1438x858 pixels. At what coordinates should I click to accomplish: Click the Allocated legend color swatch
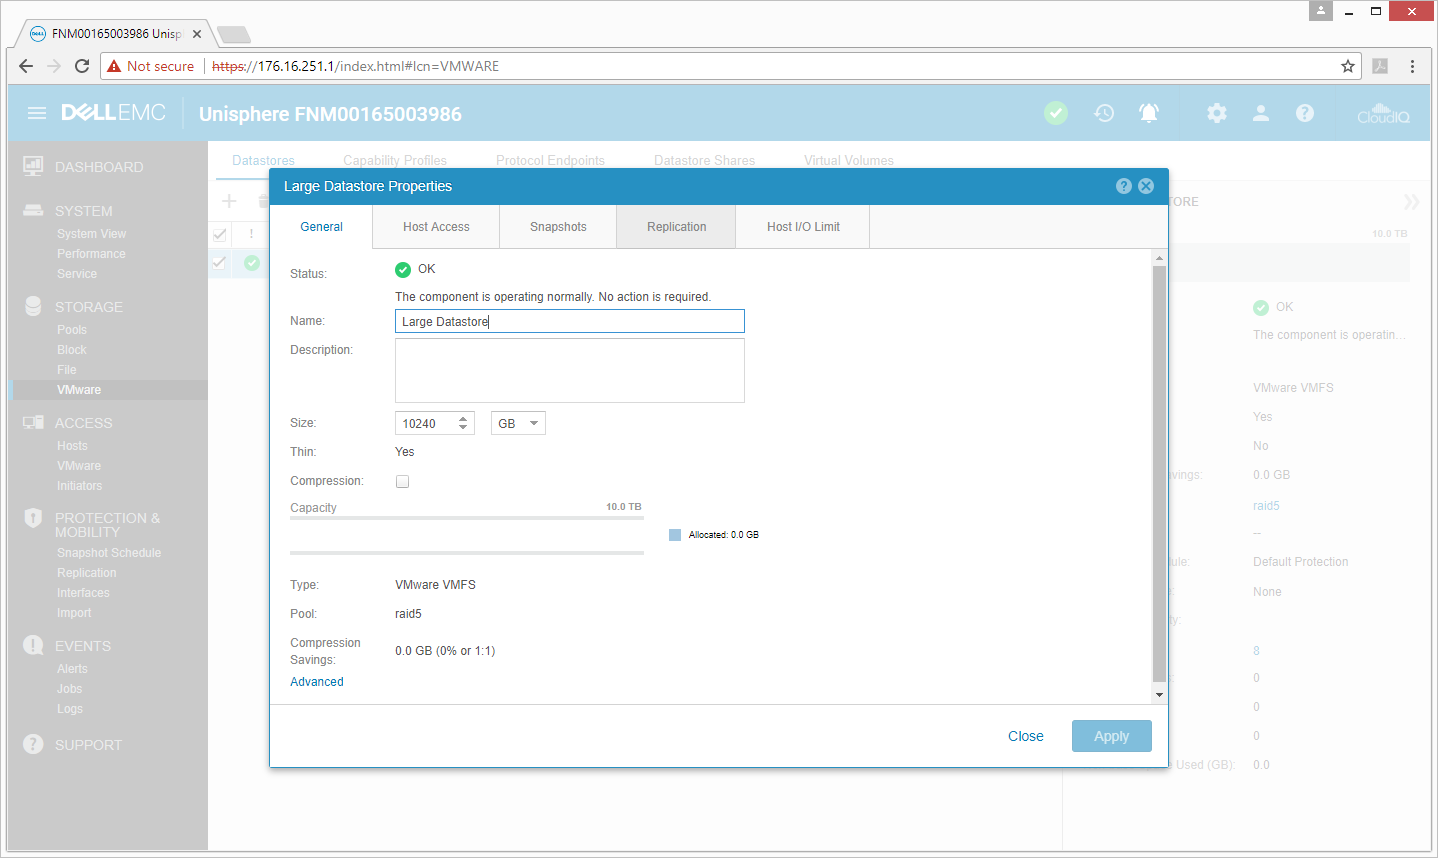coord(675,535)
